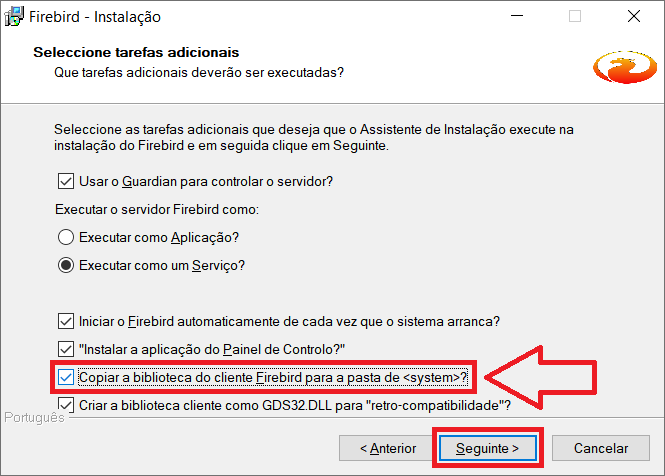Click the Português language label
Screen dimensions: 665x476
tap(32, 417)
